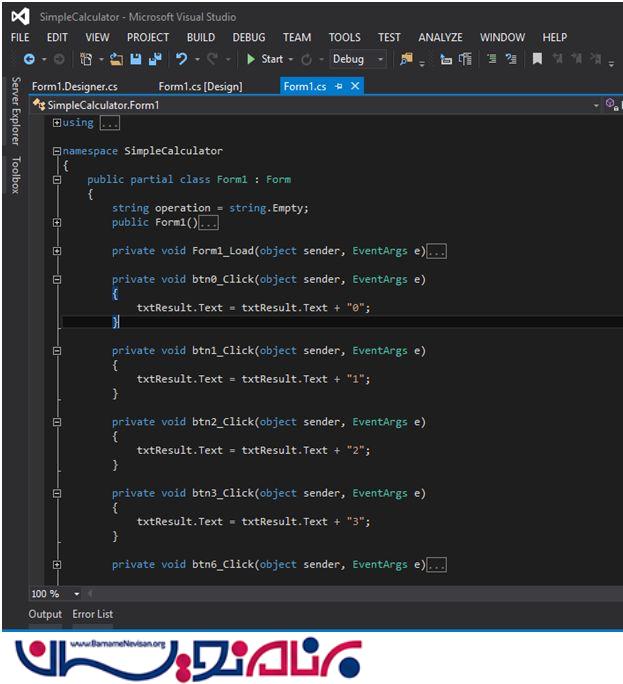
Task: Collapse the btn2_Click method
Action: coord(57,422)
